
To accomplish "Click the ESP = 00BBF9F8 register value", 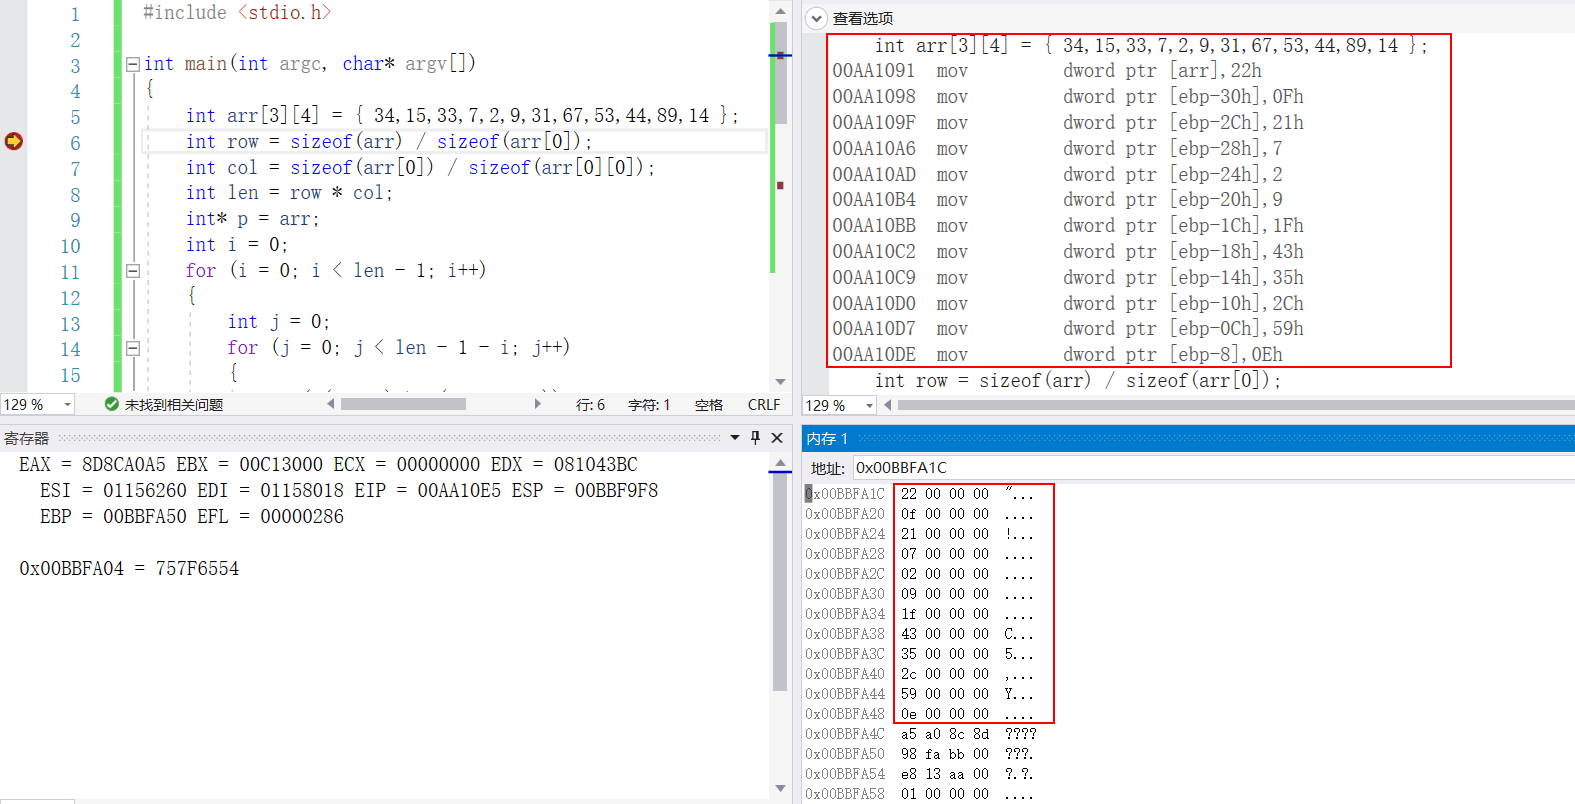I will pyautogui.click(x=585, y=491).
